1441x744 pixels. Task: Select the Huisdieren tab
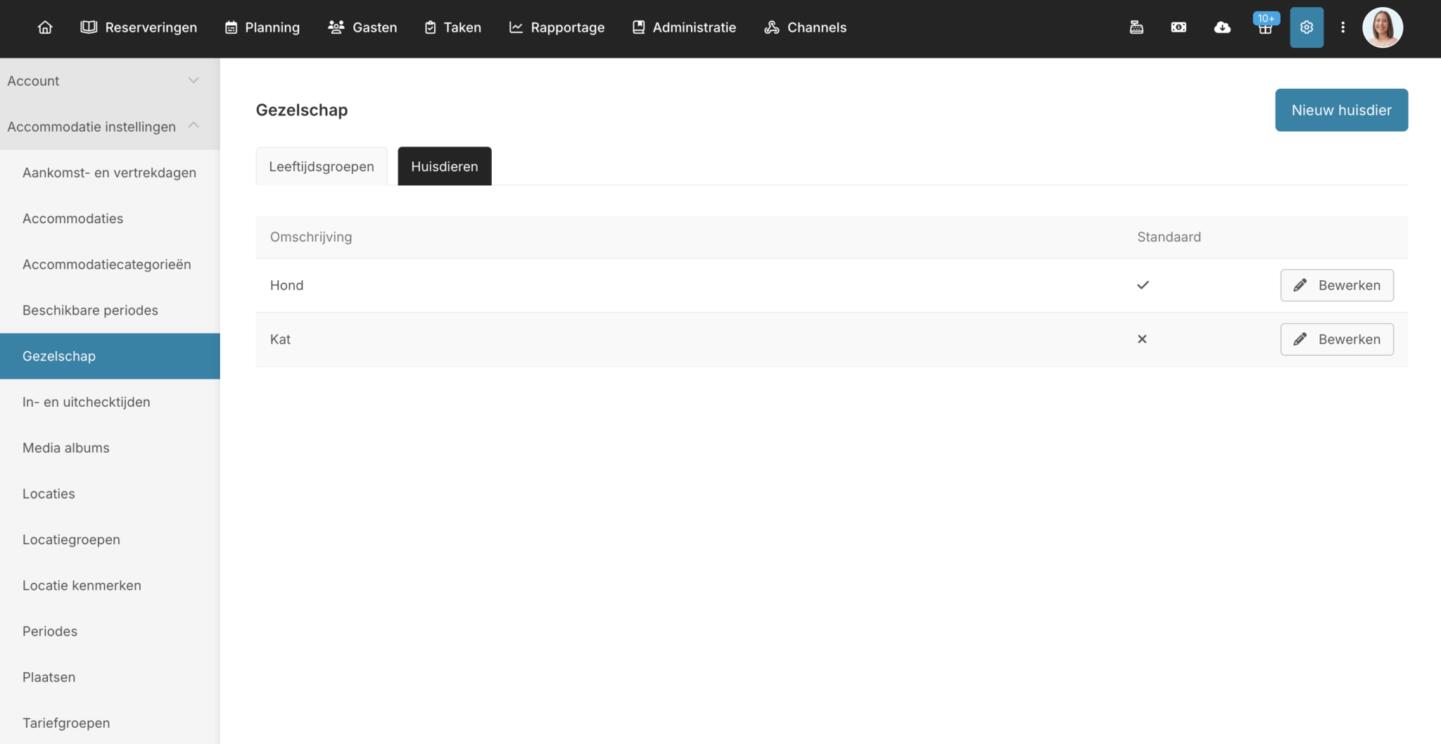pyautogui.click(x=444, y=167)
